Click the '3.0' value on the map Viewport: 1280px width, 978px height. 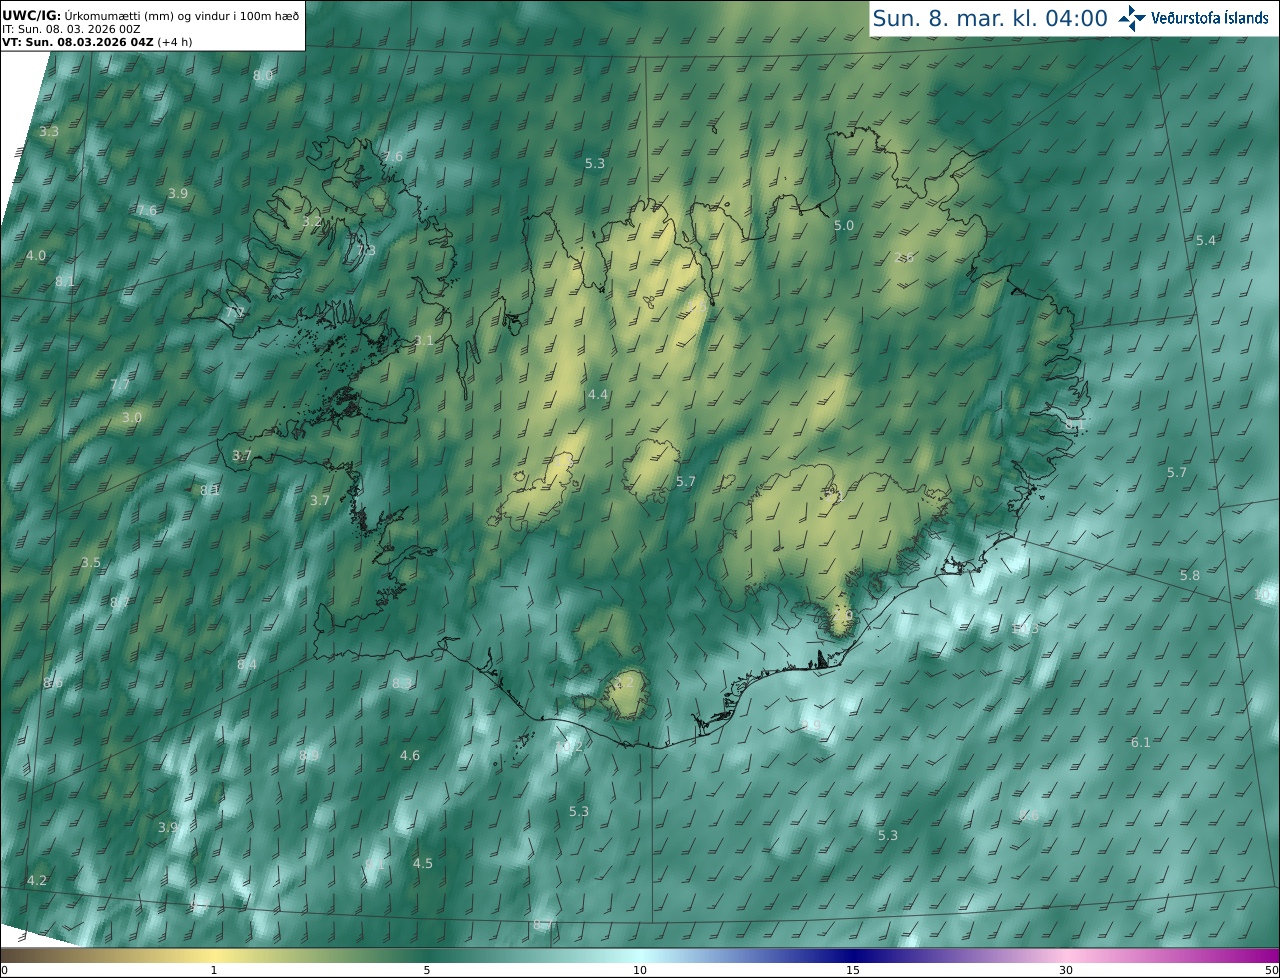(x=132, y=418)
